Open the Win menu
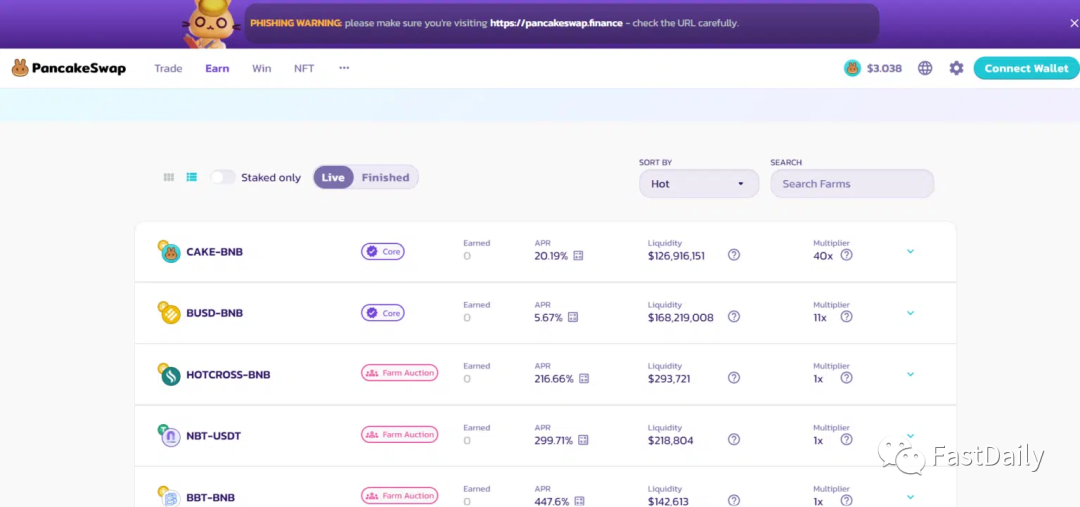Viewport: 1080px width, 507px height. point(262,68)
